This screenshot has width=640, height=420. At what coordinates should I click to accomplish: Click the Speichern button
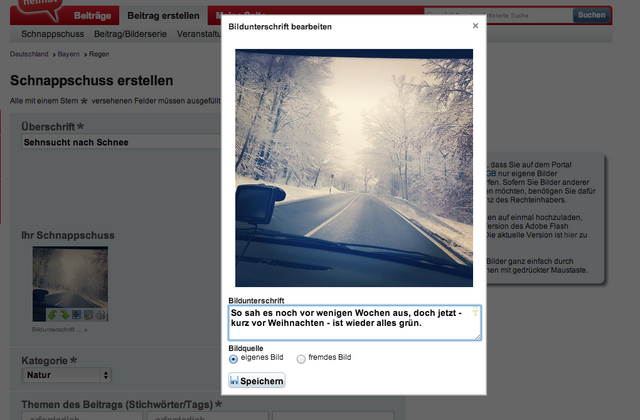click(257, 380)
